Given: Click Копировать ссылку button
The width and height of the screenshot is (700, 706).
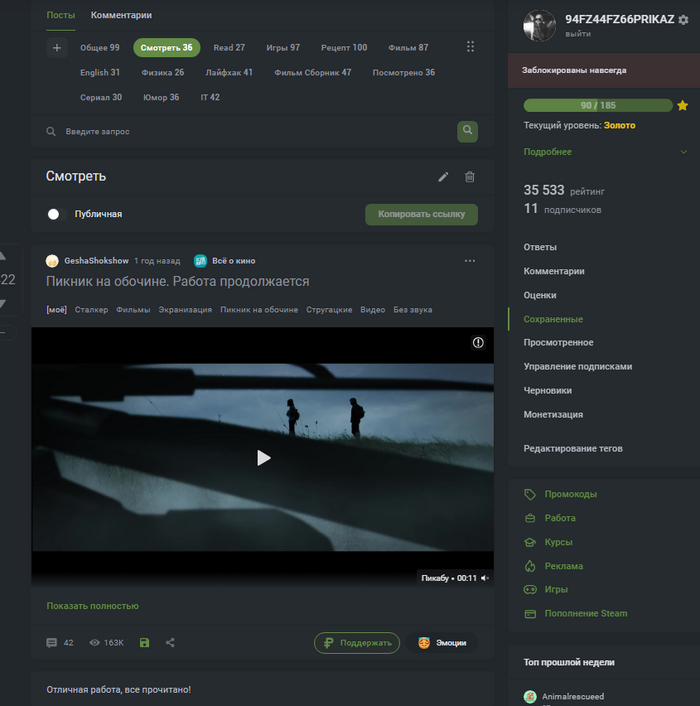Looking at the screenshot, I should [x=421, y=214].
